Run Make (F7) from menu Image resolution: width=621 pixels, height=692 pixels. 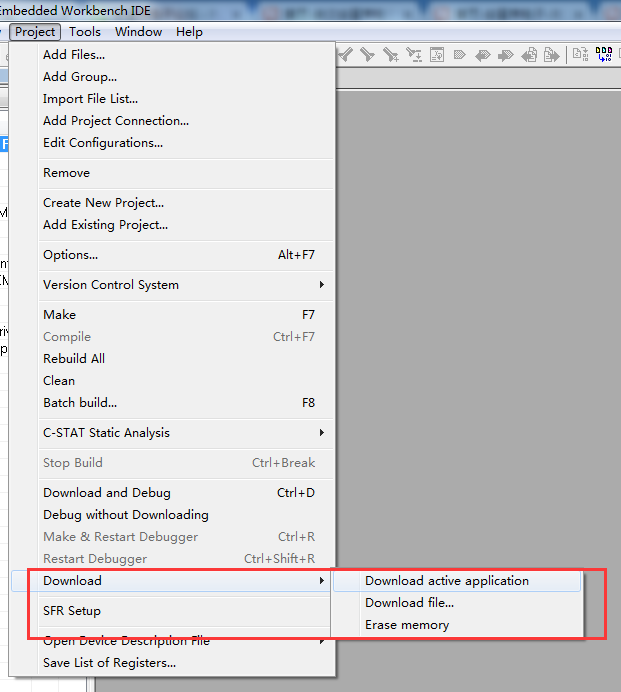(172, 315)
